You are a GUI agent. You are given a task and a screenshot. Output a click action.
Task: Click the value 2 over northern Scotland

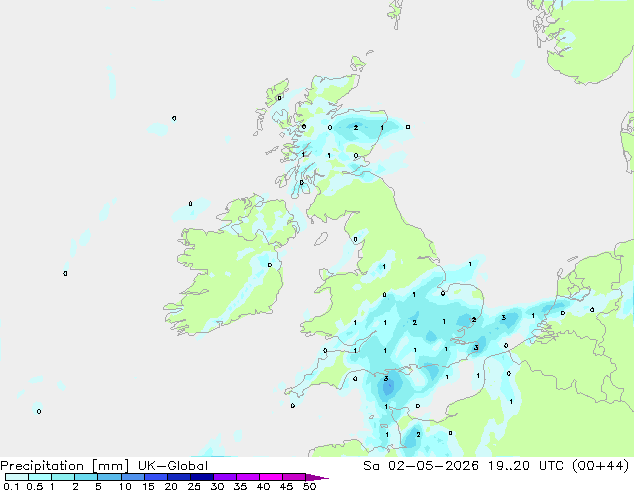click(x=355, y=127)
